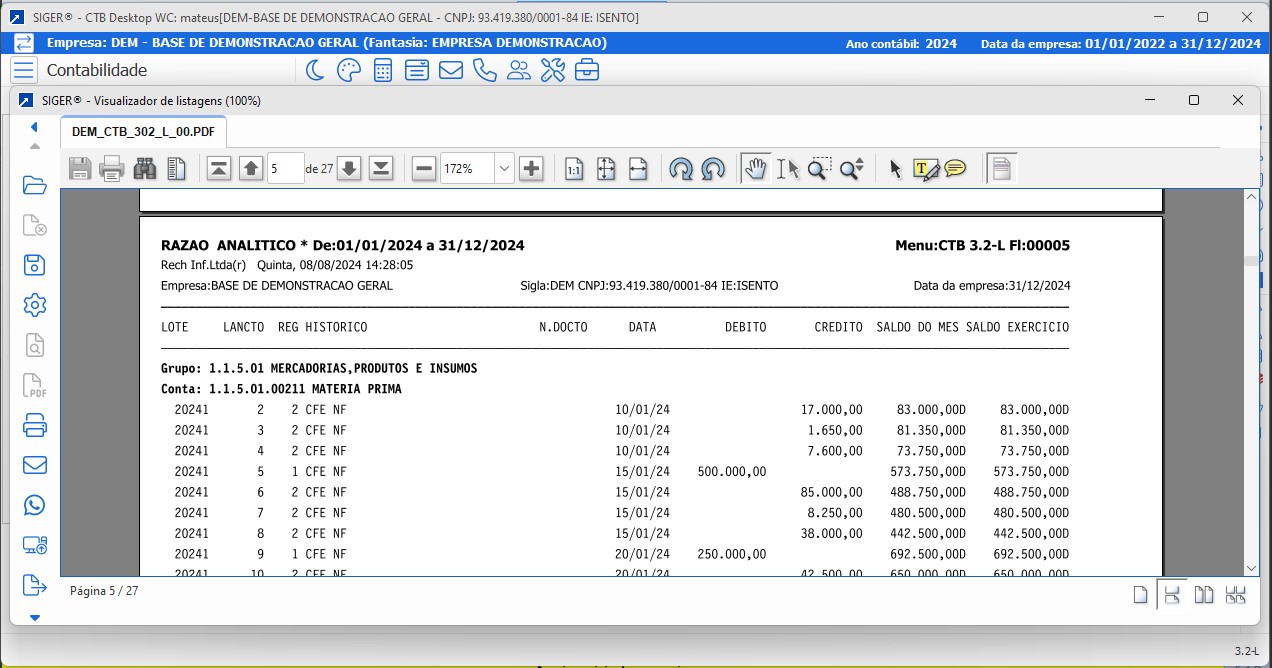The image size is (1272, 668).
Task: Click the vertical scrollbar thumb
Action: [1250, 260]
